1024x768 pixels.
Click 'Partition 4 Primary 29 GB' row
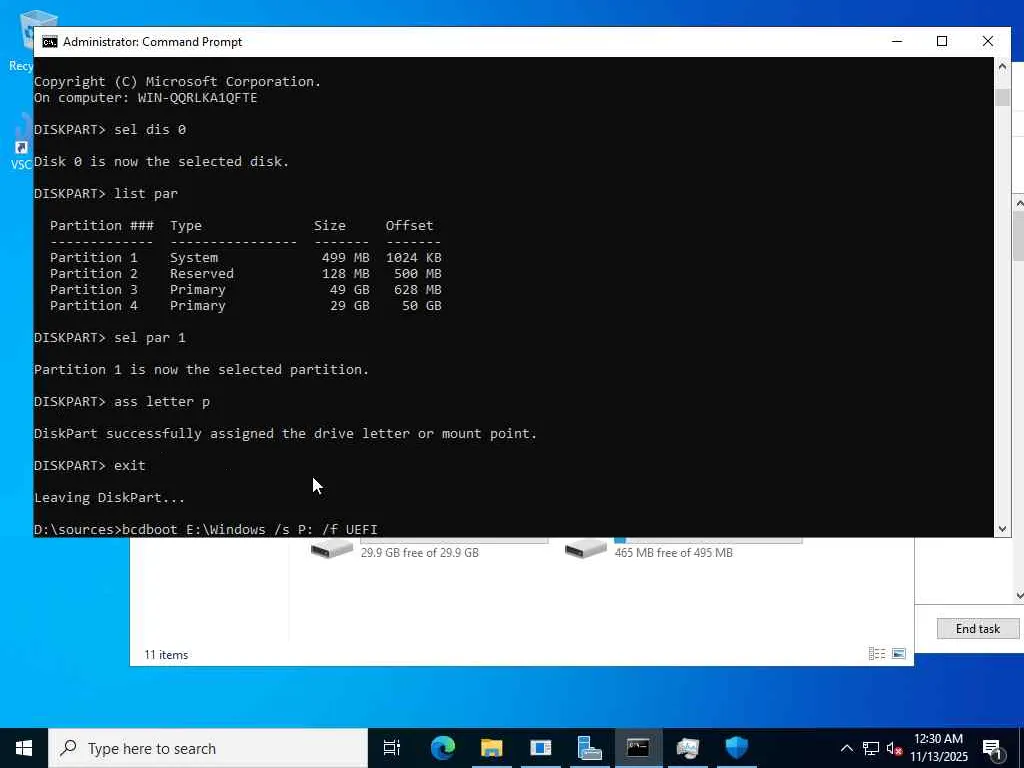[246, 306]
